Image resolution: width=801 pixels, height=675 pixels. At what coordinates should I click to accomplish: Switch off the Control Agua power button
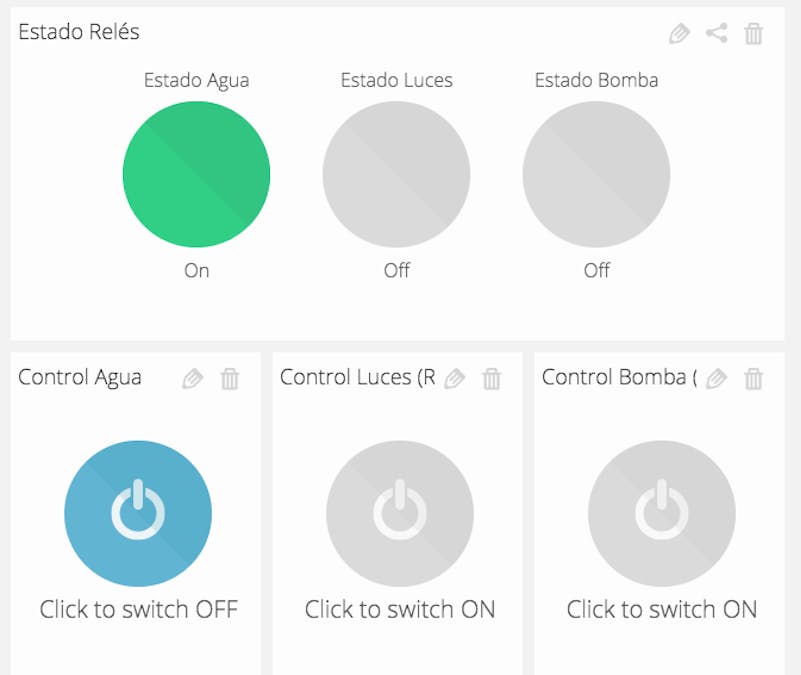coord(138,513)
